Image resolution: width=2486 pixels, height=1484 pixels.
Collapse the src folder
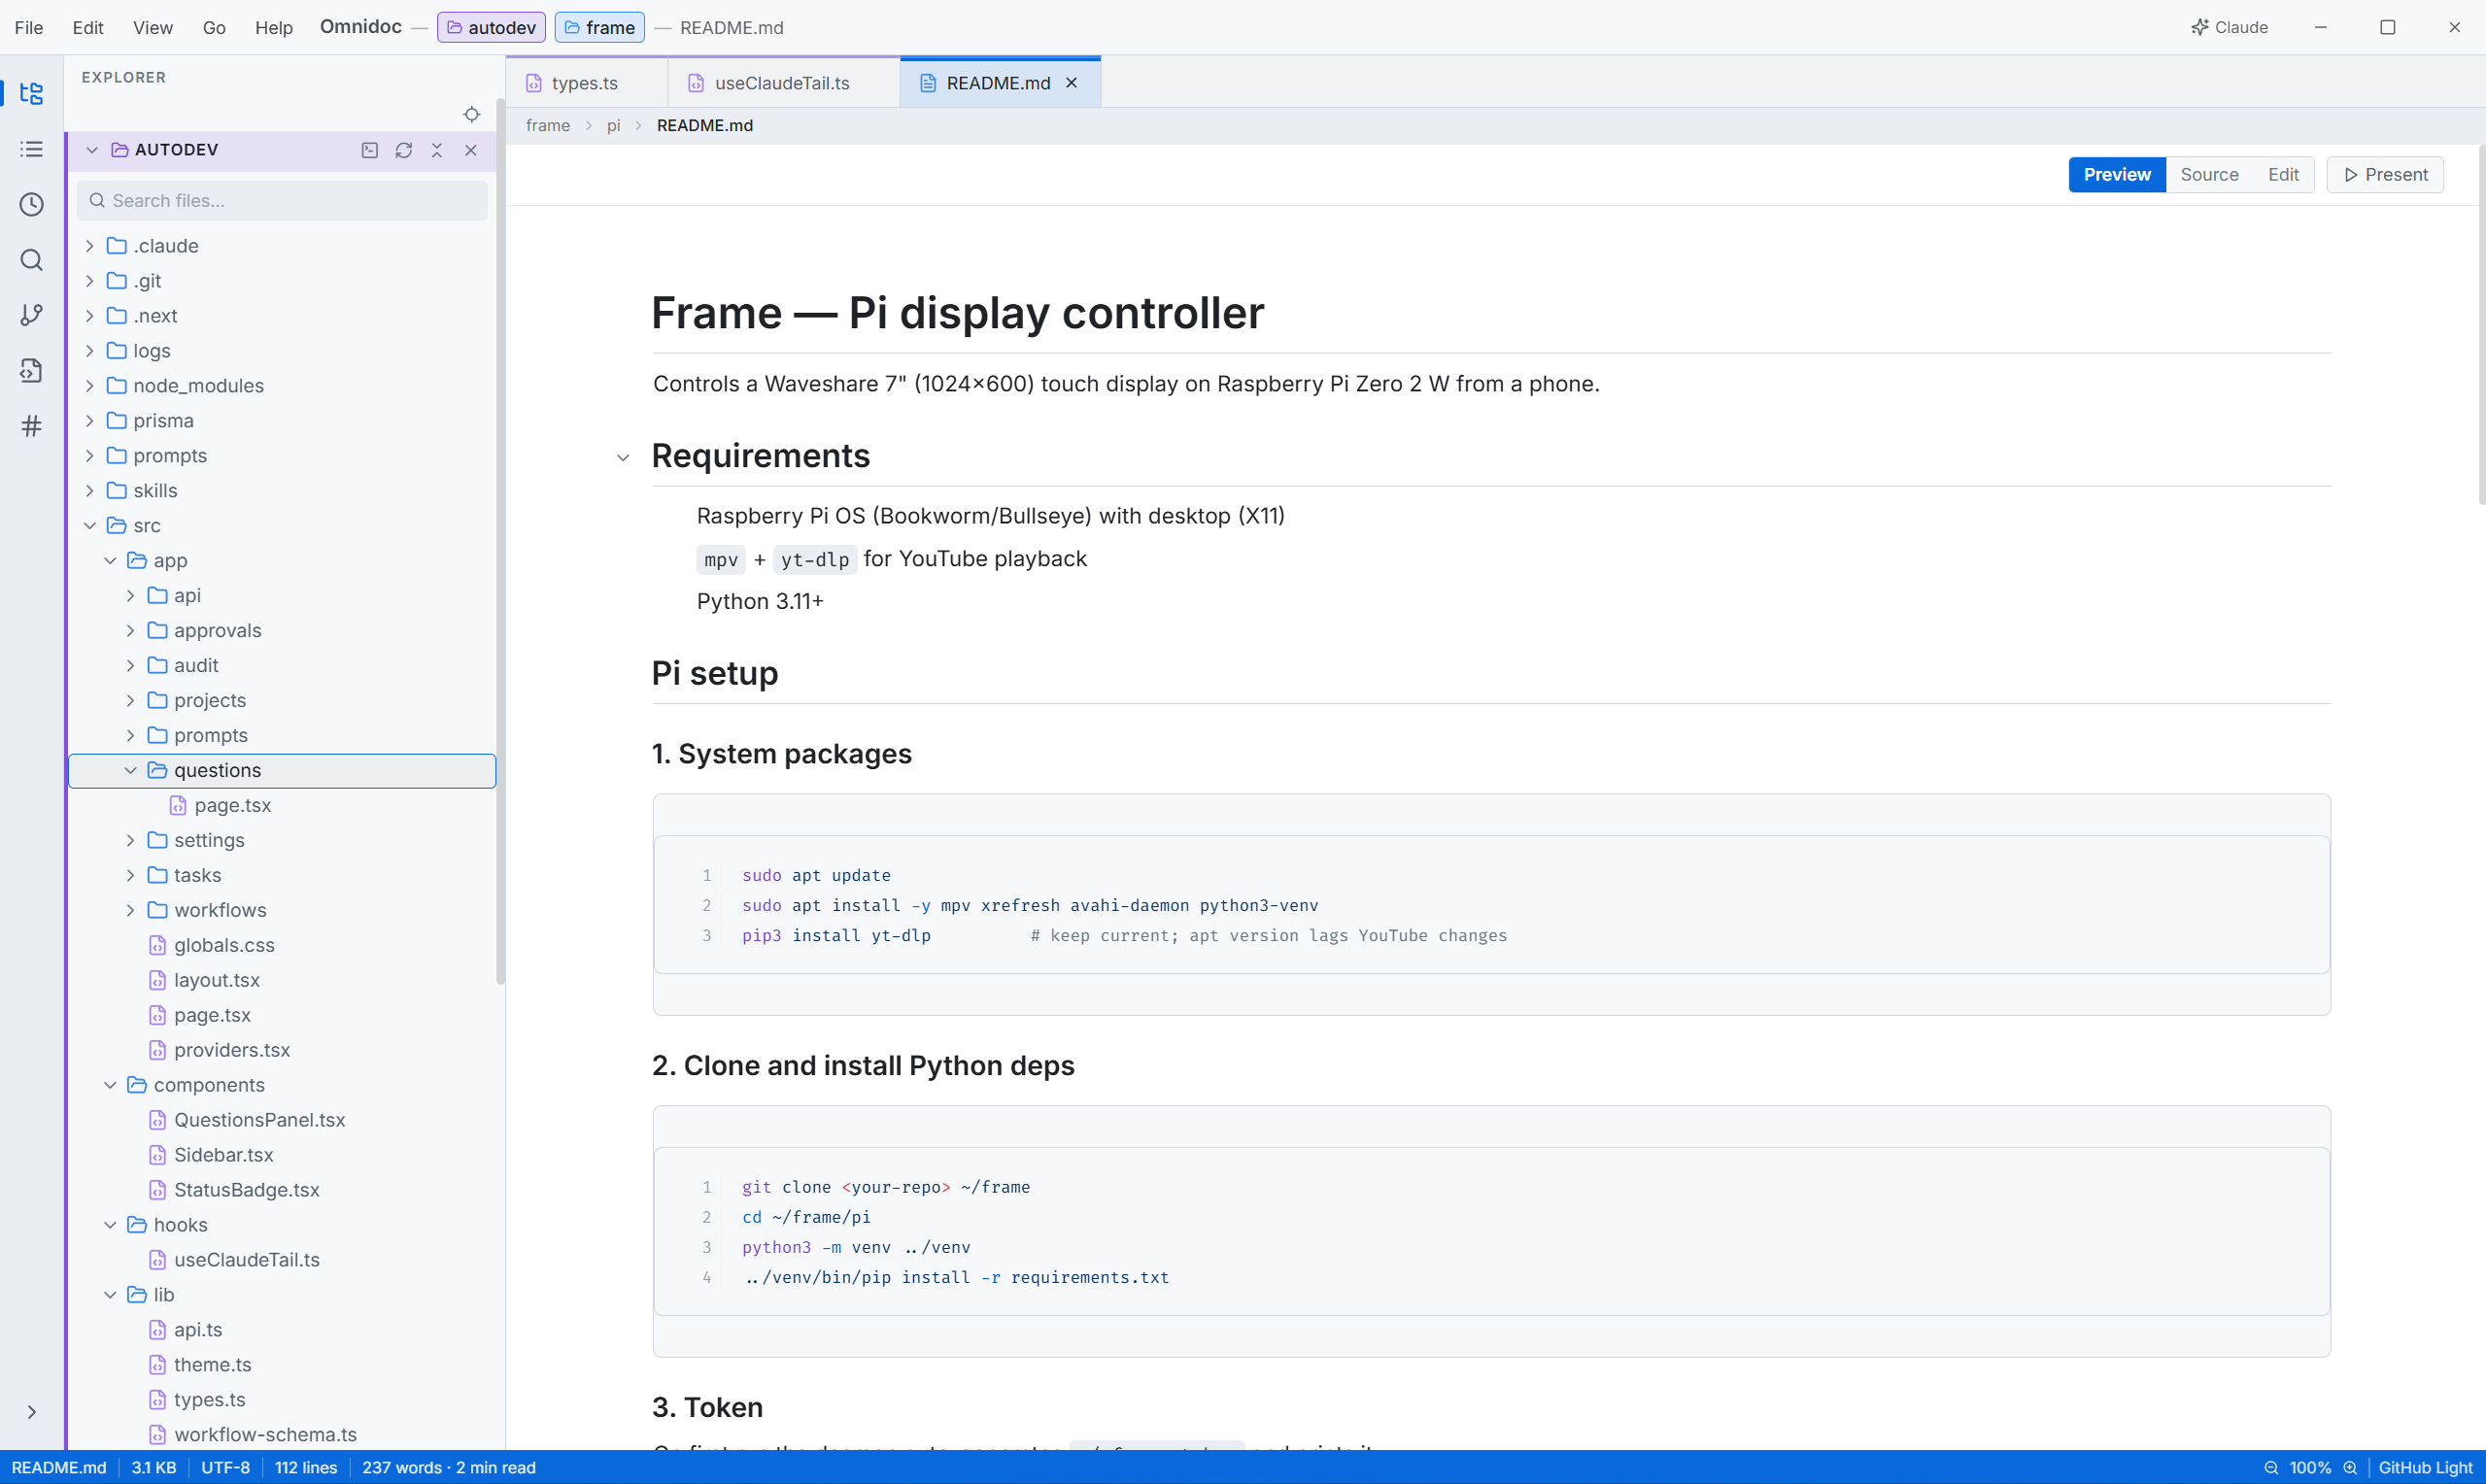coord(90,526)
